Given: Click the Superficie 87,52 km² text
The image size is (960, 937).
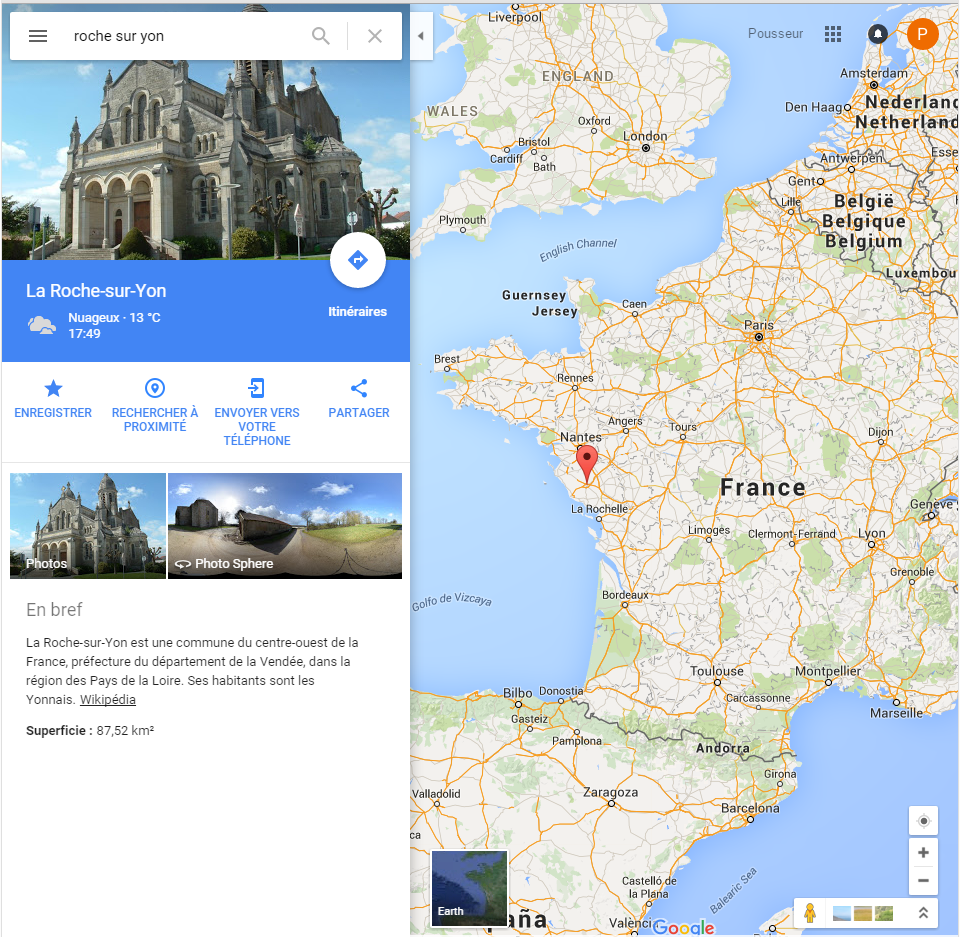Looking at the screenshot, I should [90, 730].
